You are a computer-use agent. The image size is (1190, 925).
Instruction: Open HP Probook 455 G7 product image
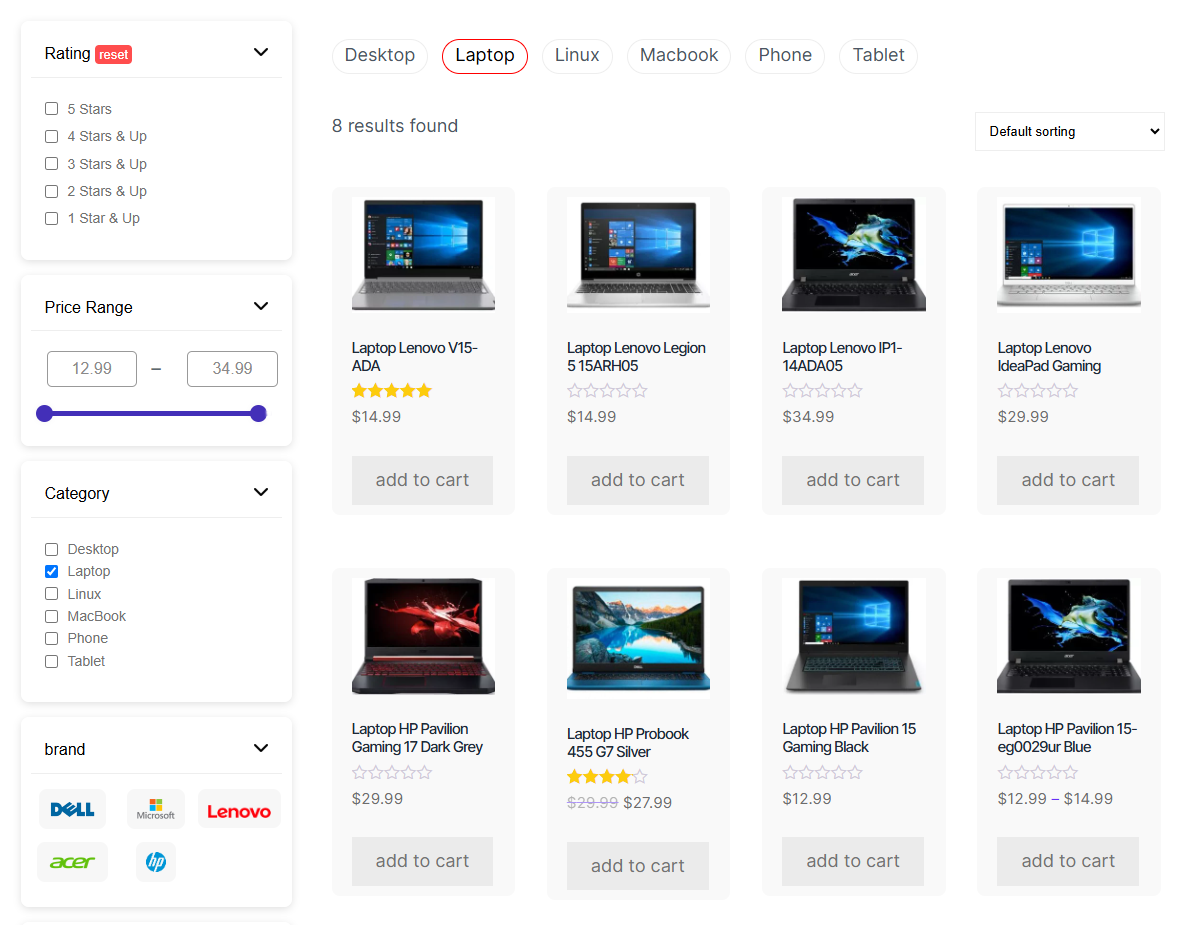coord(638,639)
